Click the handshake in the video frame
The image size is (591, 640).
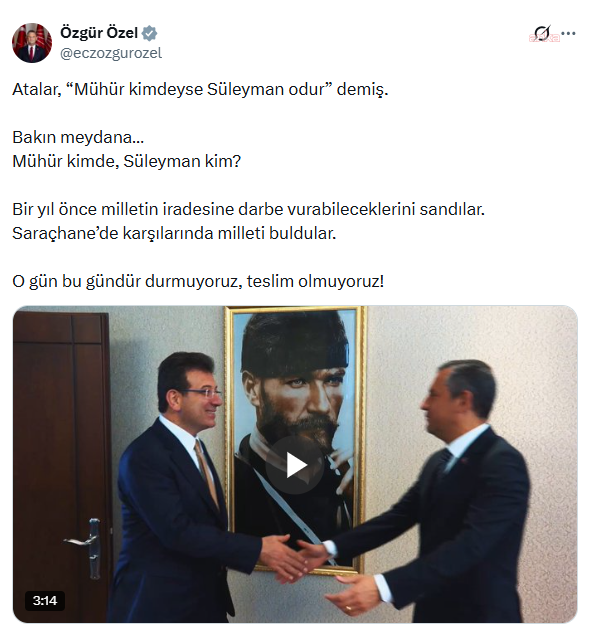302,557
